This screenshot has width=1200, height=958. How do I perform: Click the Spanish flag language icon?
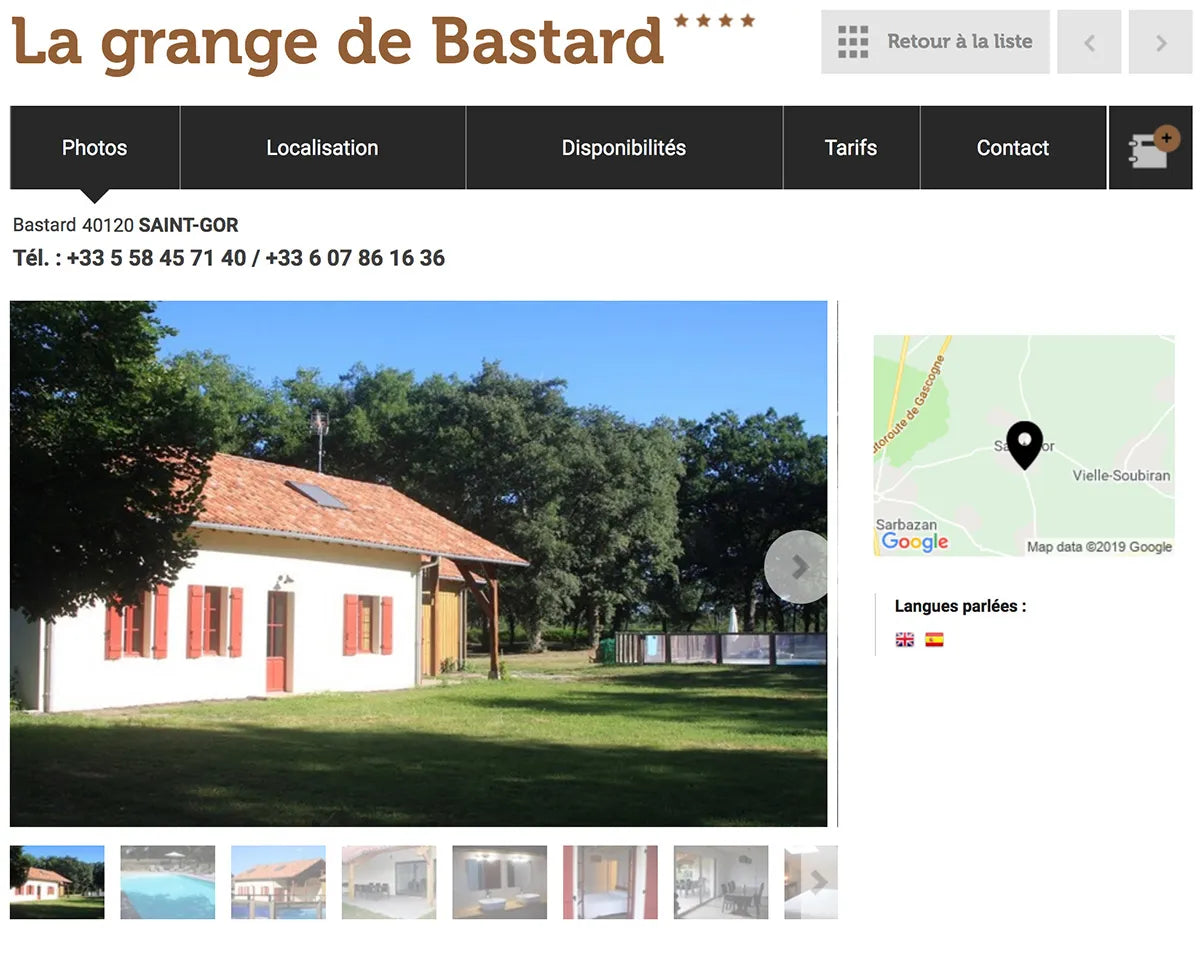934,640
